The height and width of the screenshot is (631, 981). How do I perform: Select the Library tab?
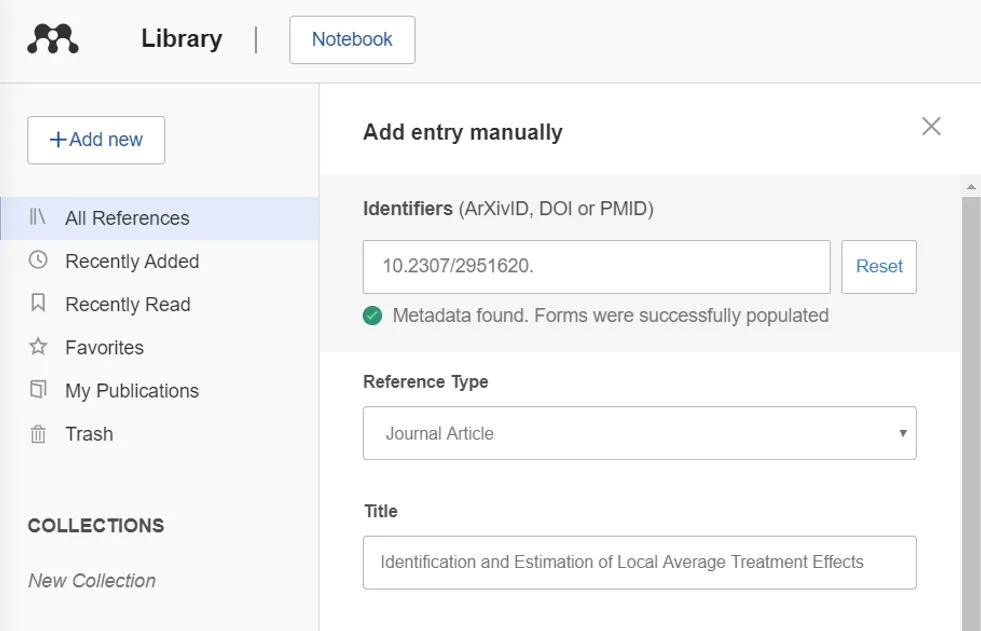pyautogui.click(x=181, y=39)
